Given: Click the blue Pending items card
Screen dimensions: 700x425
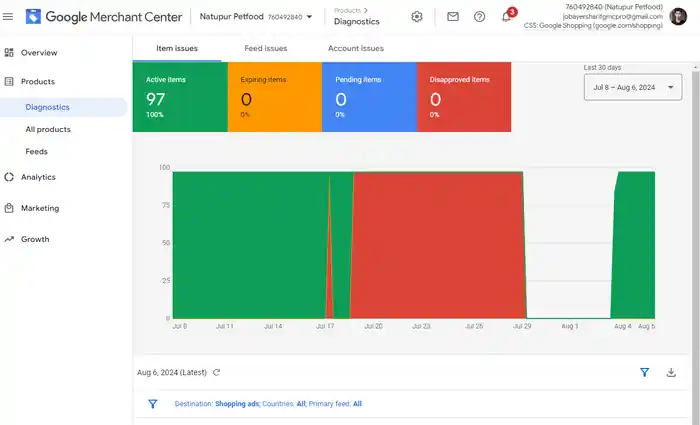Looking at the screenshot, I should (369, 97).
